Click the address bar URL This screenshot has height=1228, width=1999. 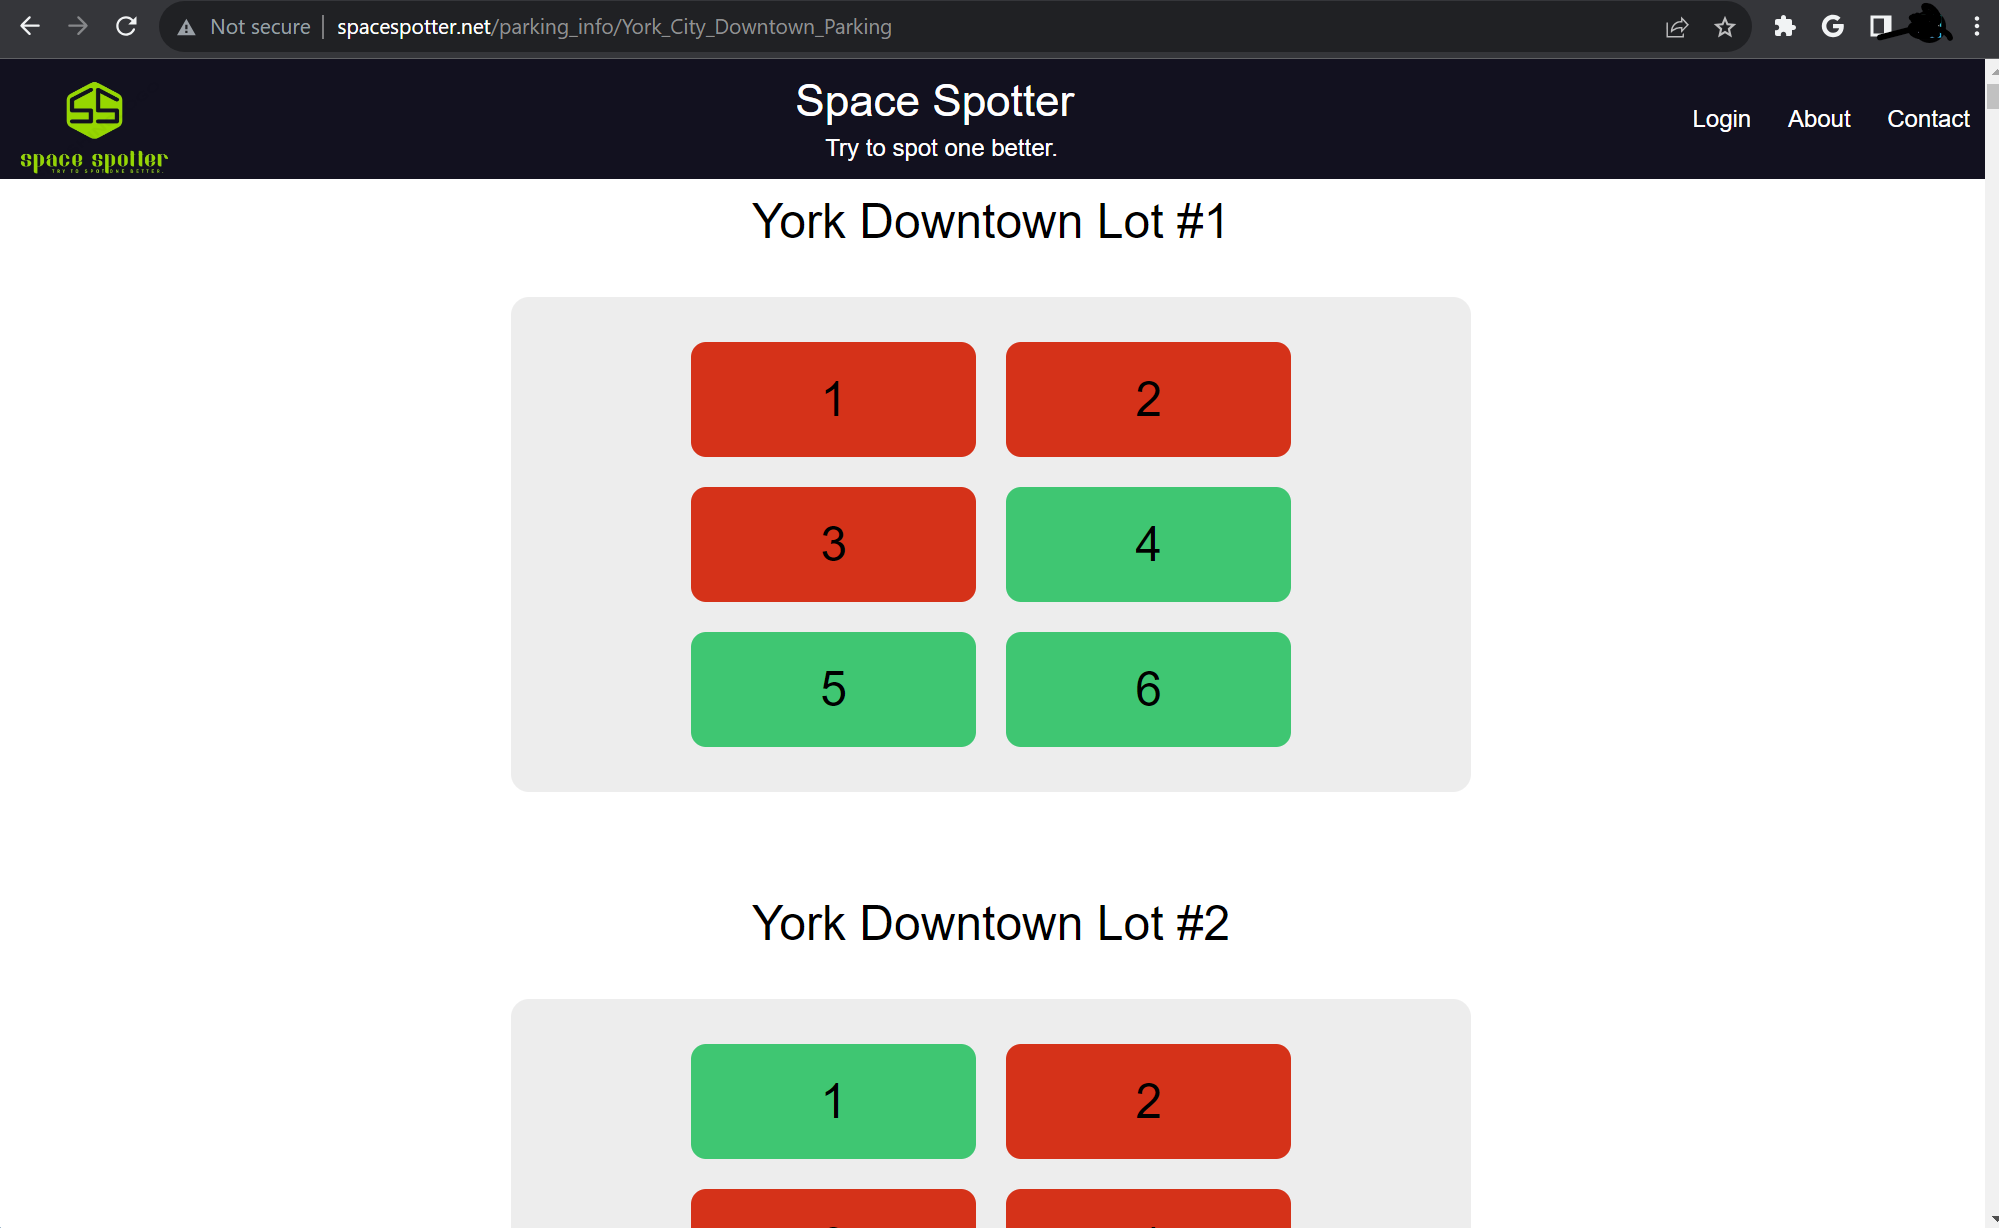coord(614,27)
